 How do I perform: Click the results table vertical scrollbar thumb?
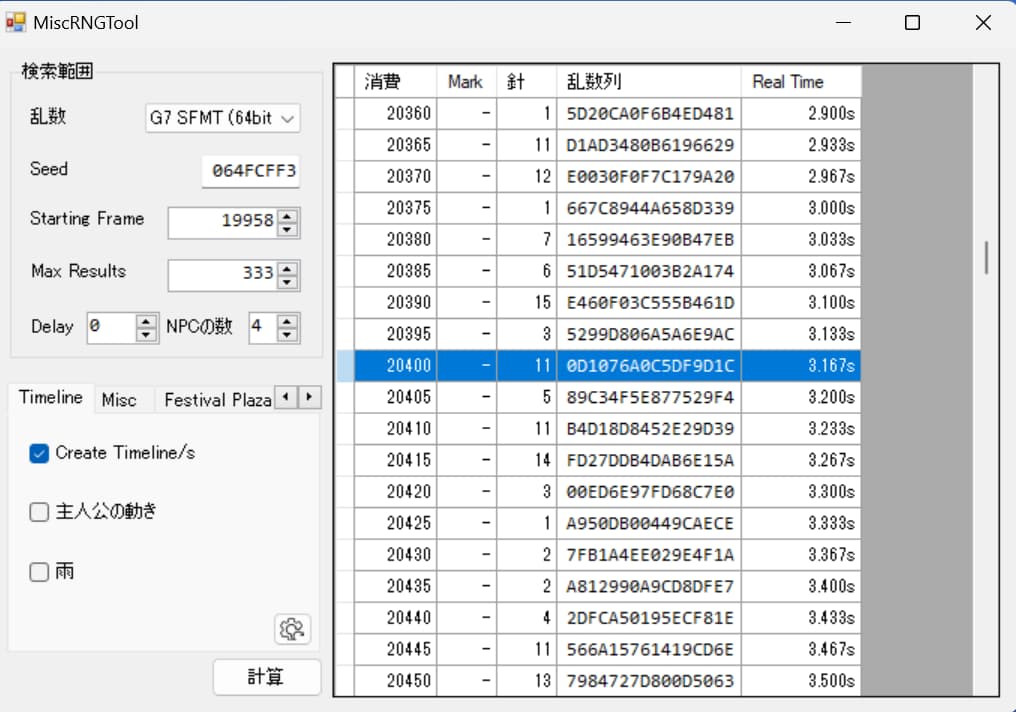[x=986, y=257]
